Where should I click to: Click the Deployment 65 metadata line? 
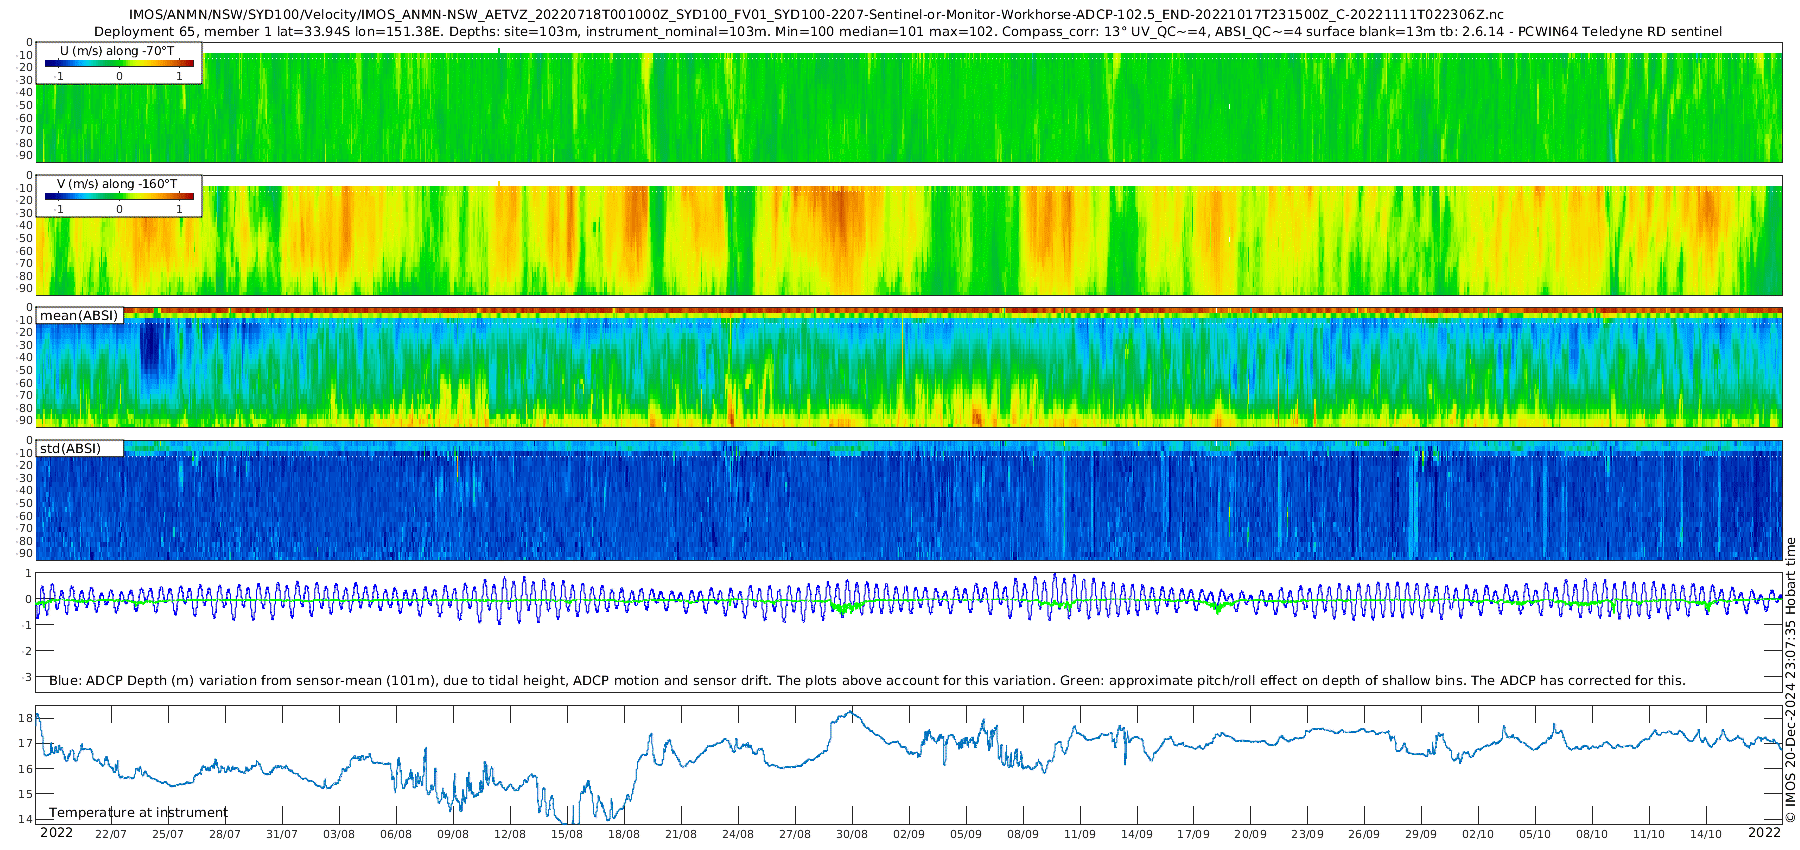click(x=907, y=32)
